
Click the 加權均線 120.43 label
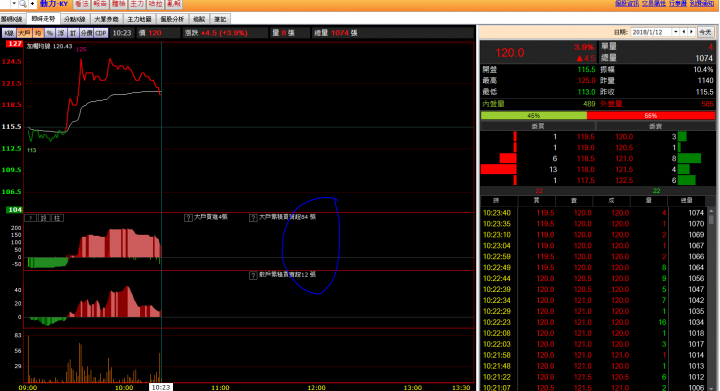point(49,46)
